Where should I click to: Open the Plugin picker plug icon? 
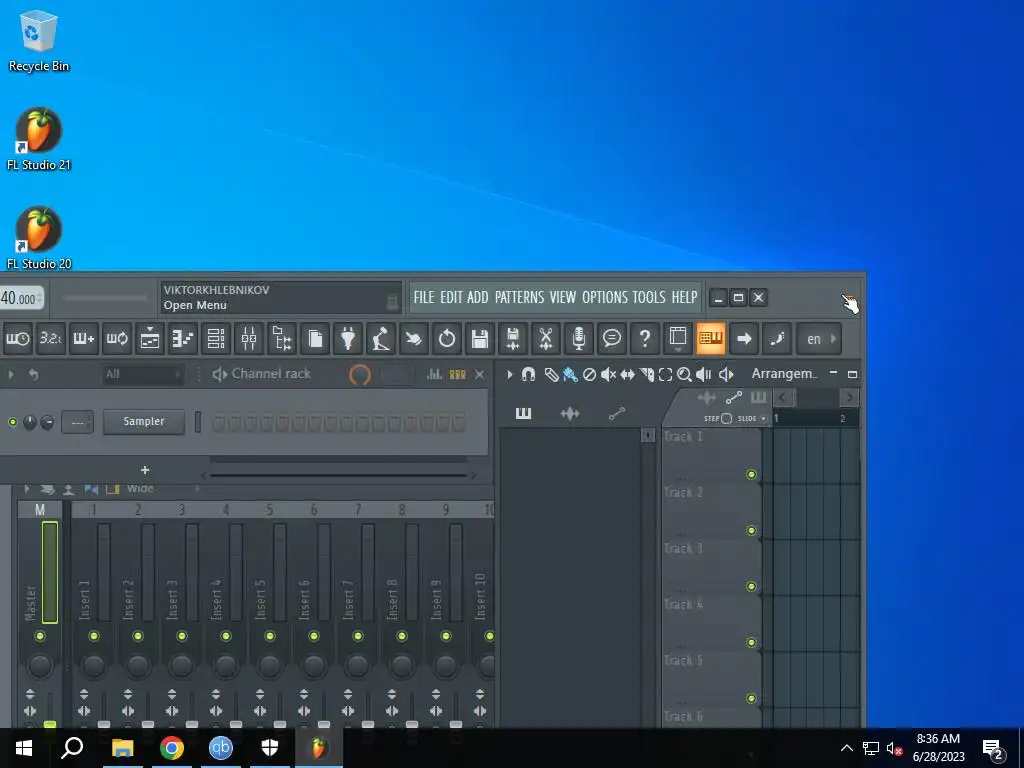(x=348, y=338)
